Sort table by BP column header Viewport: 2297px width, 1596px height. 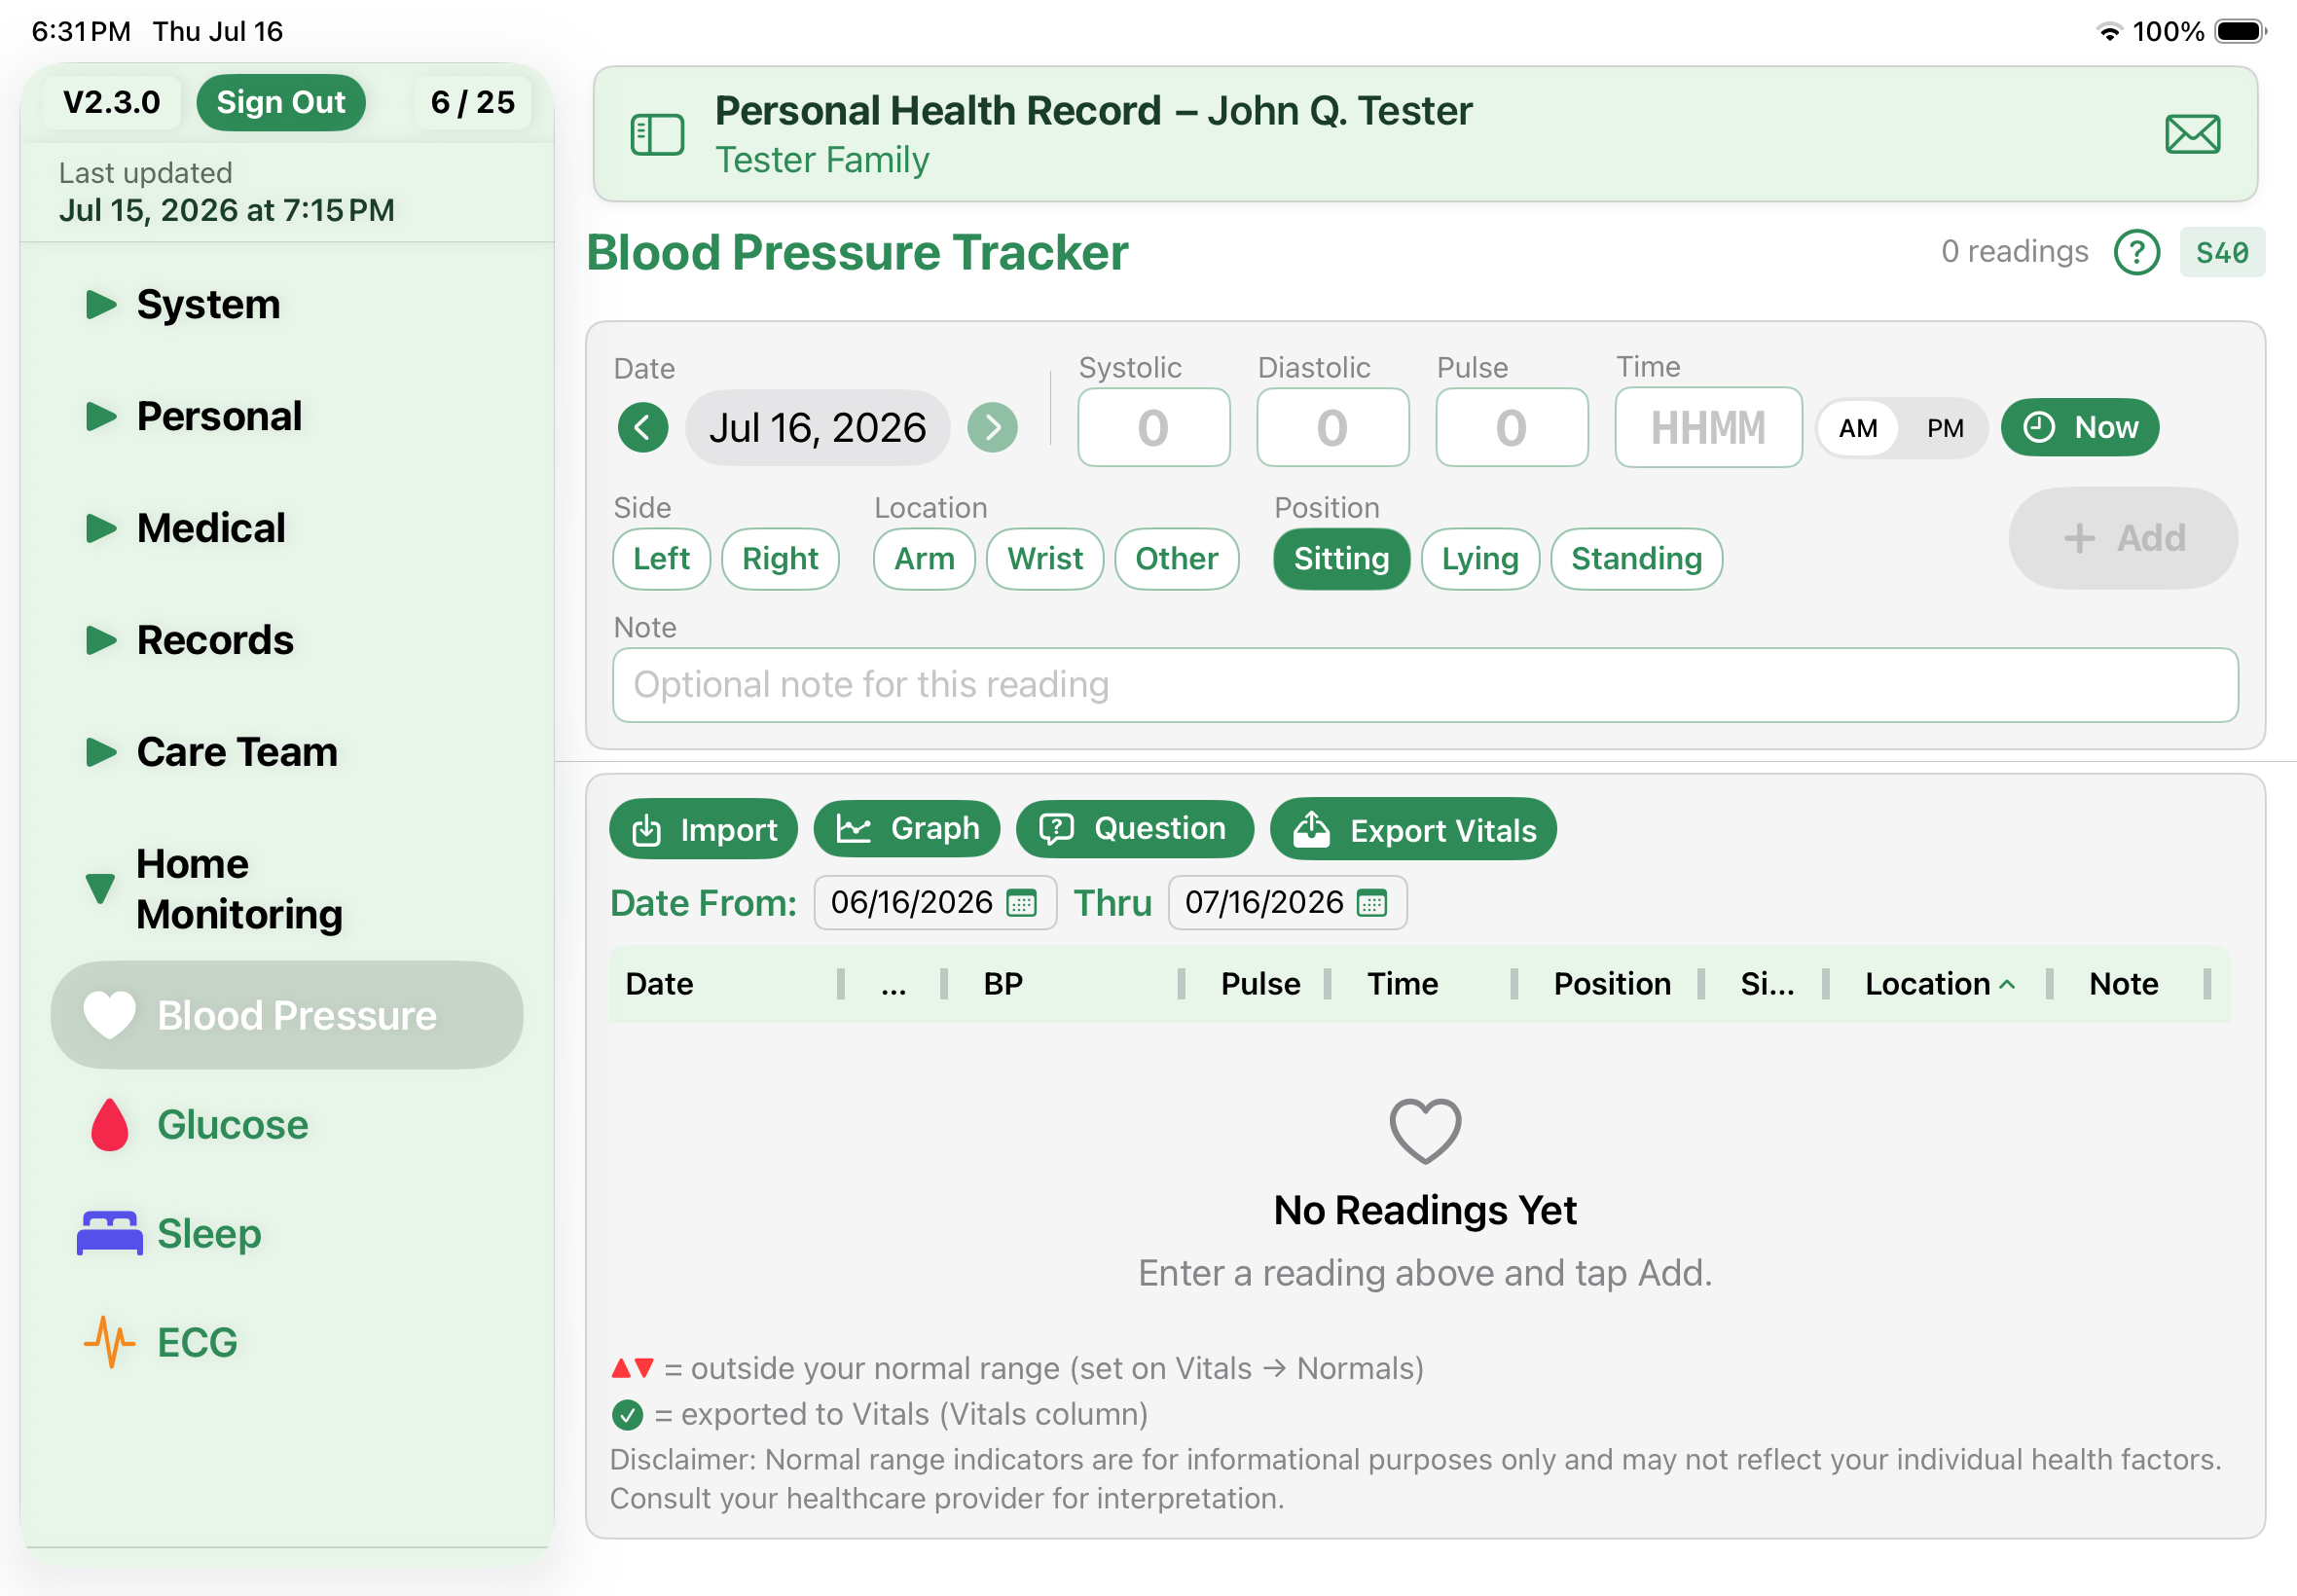[1003, 984]
